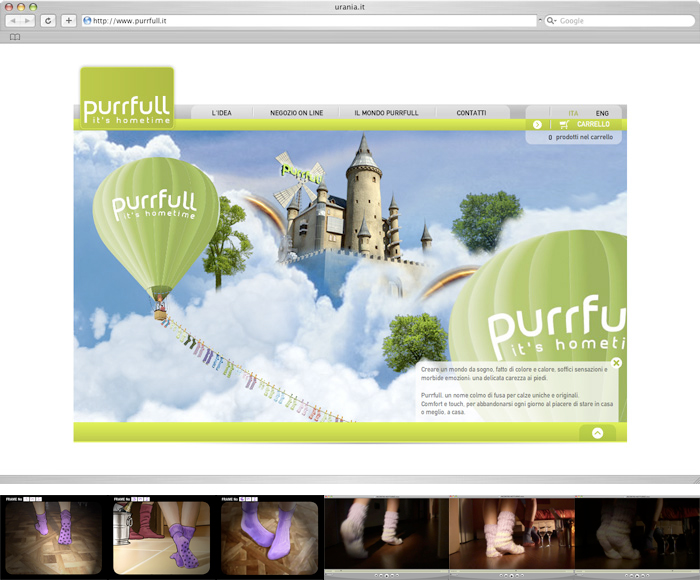The image size is (700, 580).
Task: Open the CONTATTI page
Action: coord(471,113)
